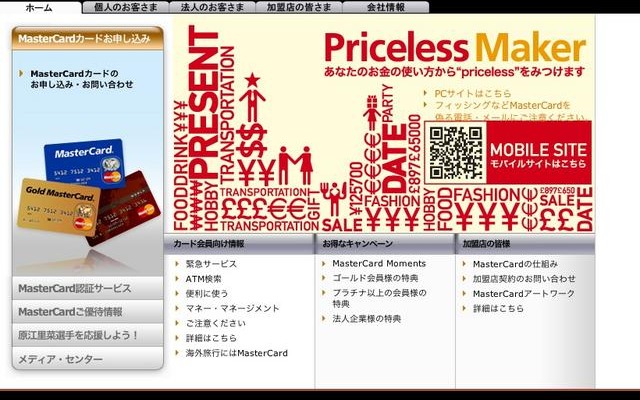Click the fork-holding person figure near SALE

[334, 199]
